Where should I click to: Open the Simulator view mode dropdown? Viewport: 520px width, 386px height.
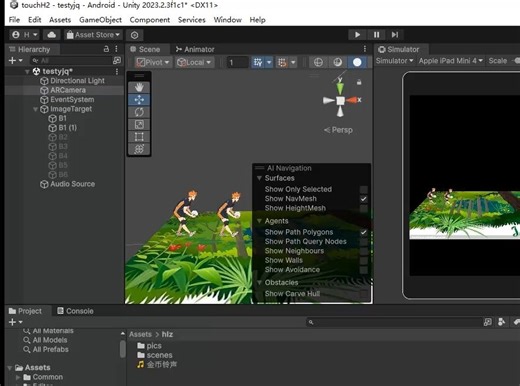395,61
